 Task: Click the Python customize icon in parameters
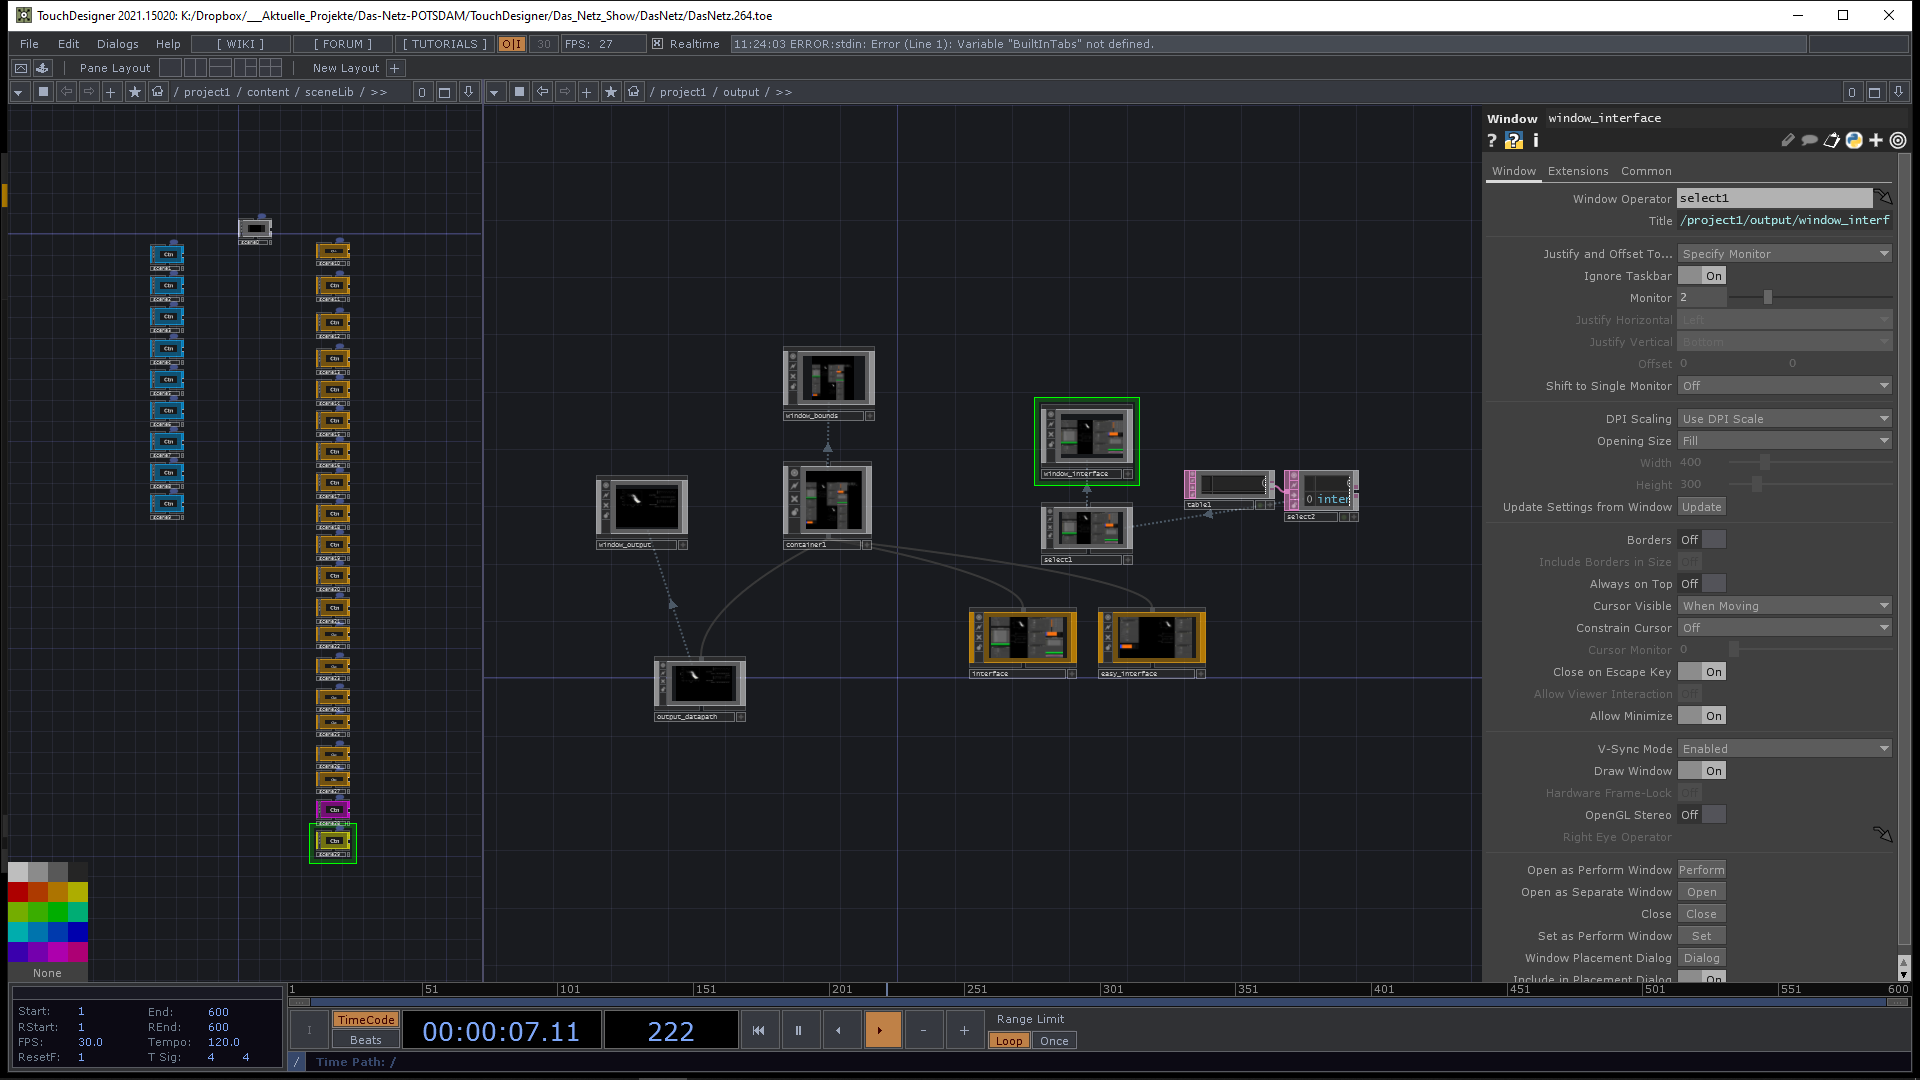[x=1854, y=141]
